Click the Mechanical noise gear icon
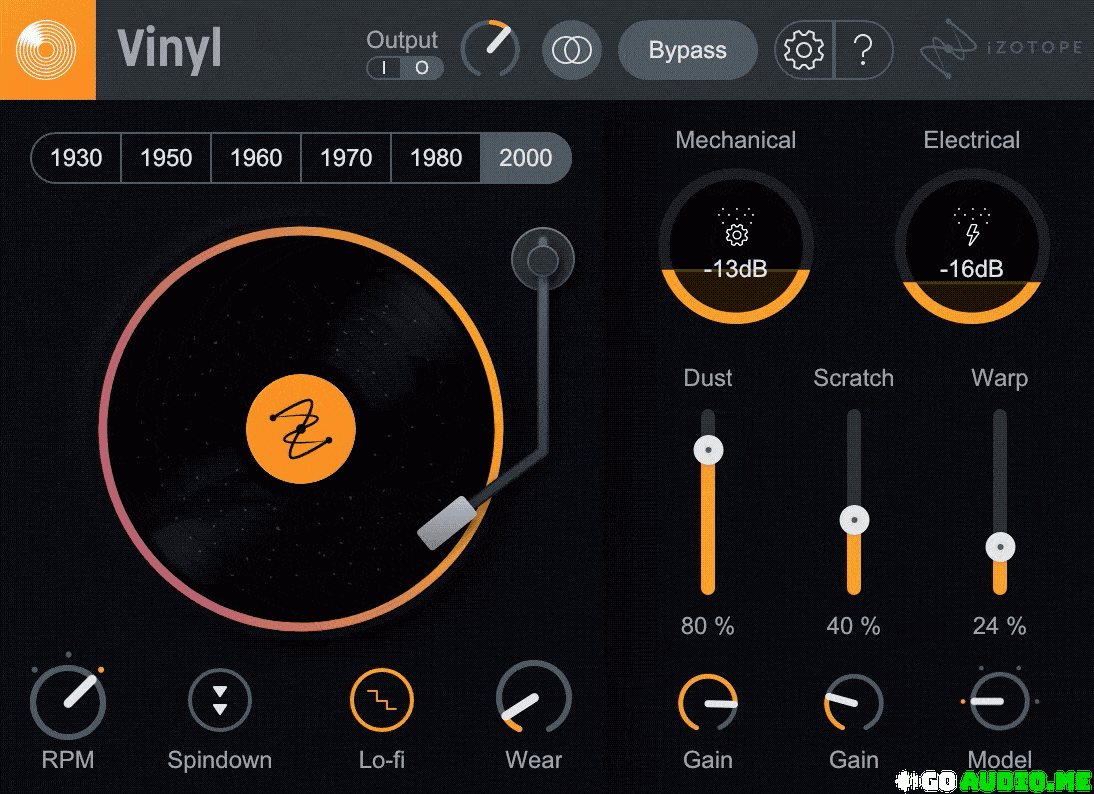 click(x=736, y=235)
